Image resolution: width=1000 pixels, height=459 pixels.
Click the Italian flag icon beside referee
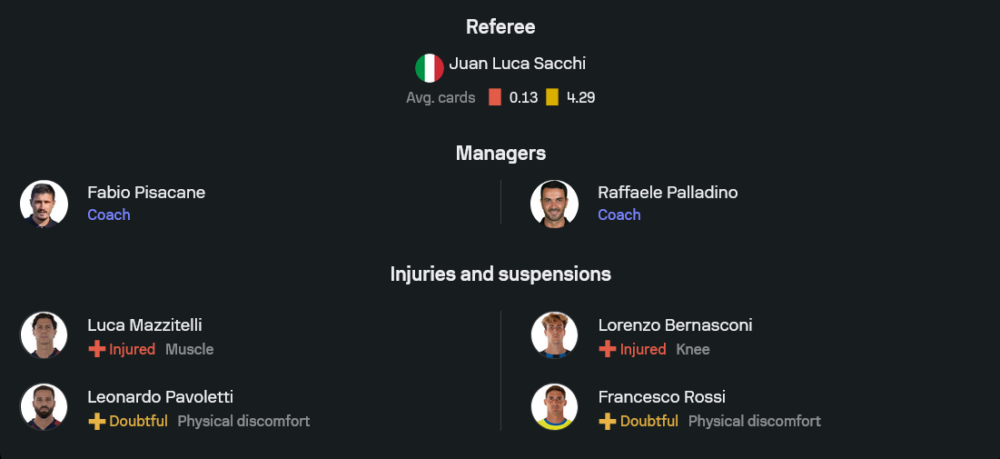click(x=429, y=68)
